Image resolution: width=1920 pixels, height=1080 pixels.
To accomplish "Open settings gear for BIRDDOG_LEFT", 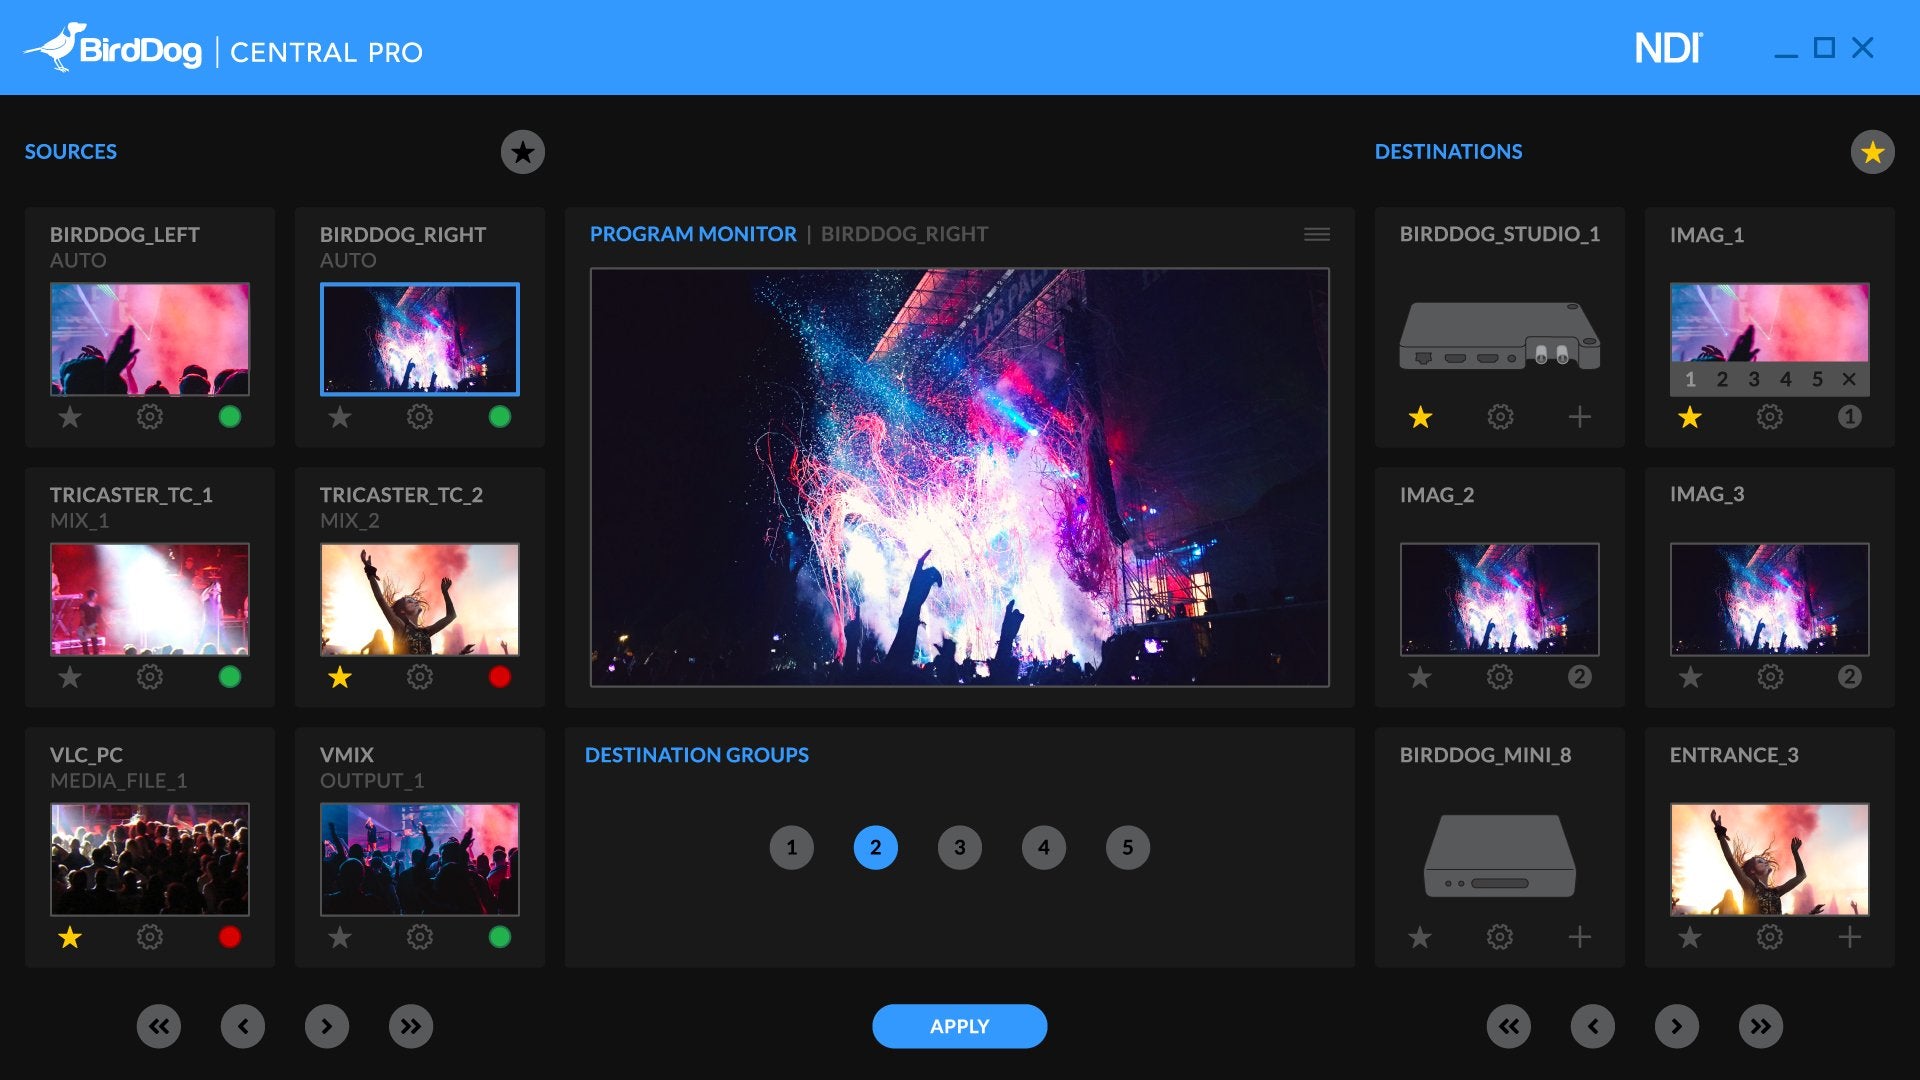I will 150,417.
